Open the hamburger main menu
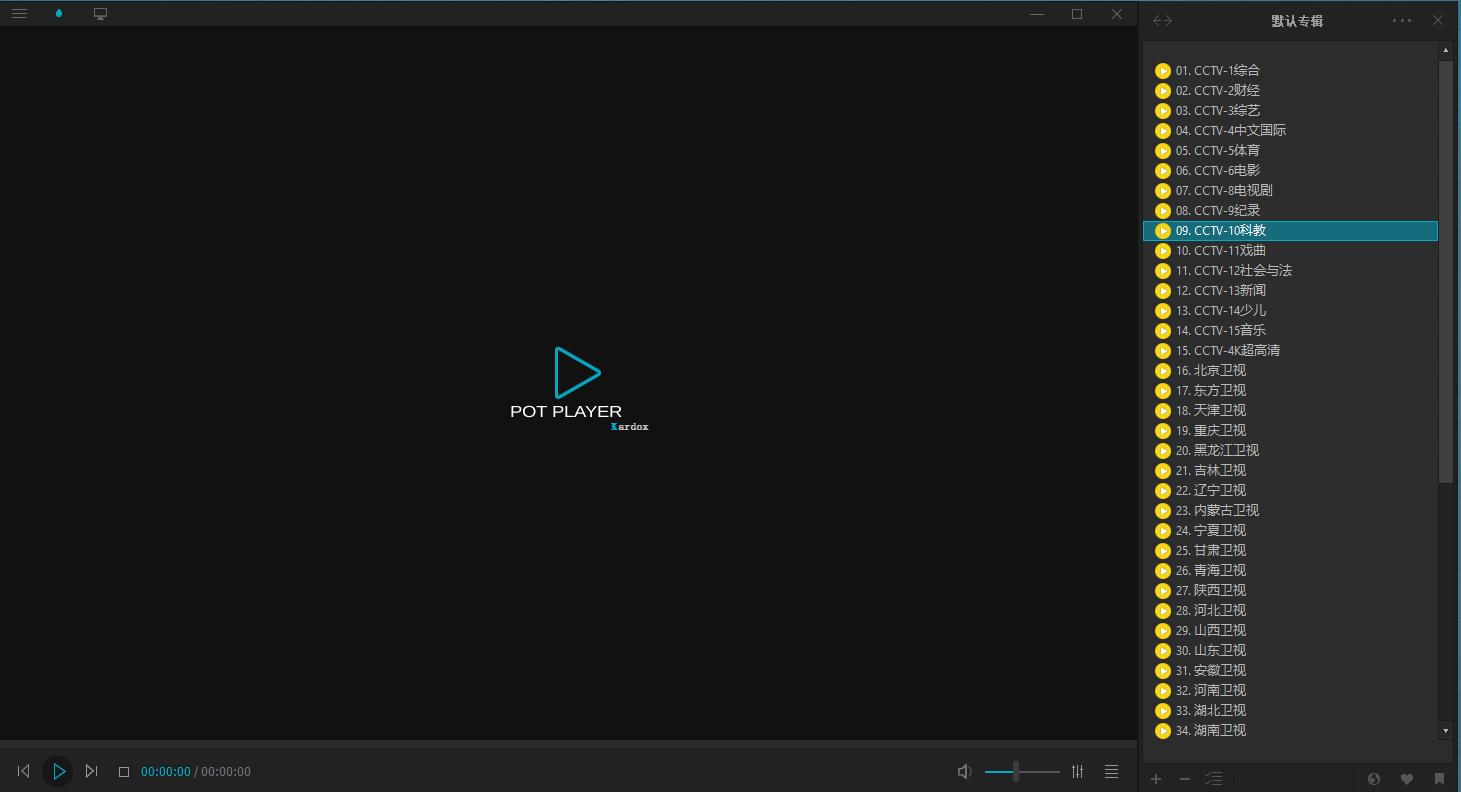Image resolution: width=1461 pixels, height=792 pixels. tap(19, 14)
